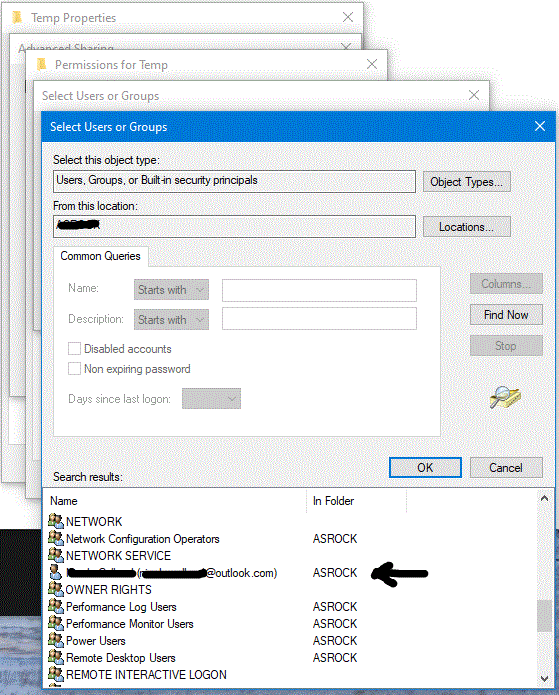
Task: Select the outlook.com user account row
Action: tap(172, 573)
